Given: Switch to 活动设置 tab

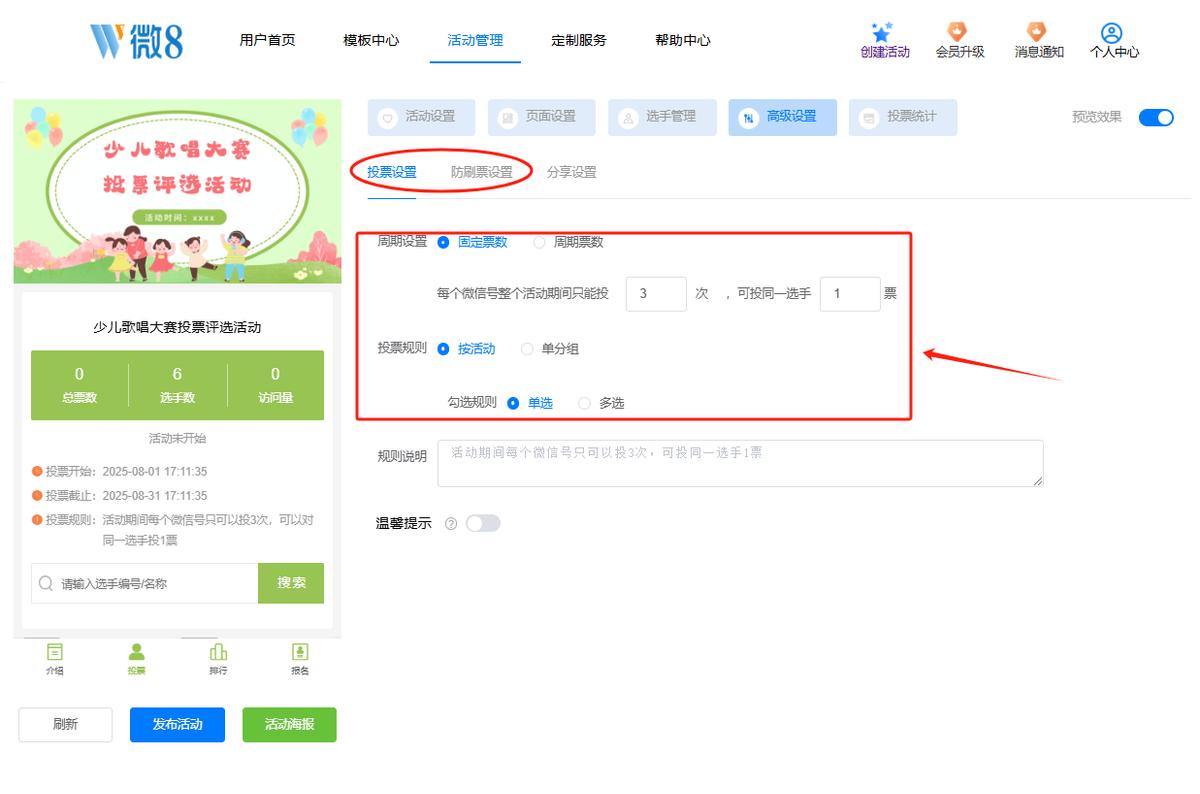Looking at the screenshot, I should 422,117.
